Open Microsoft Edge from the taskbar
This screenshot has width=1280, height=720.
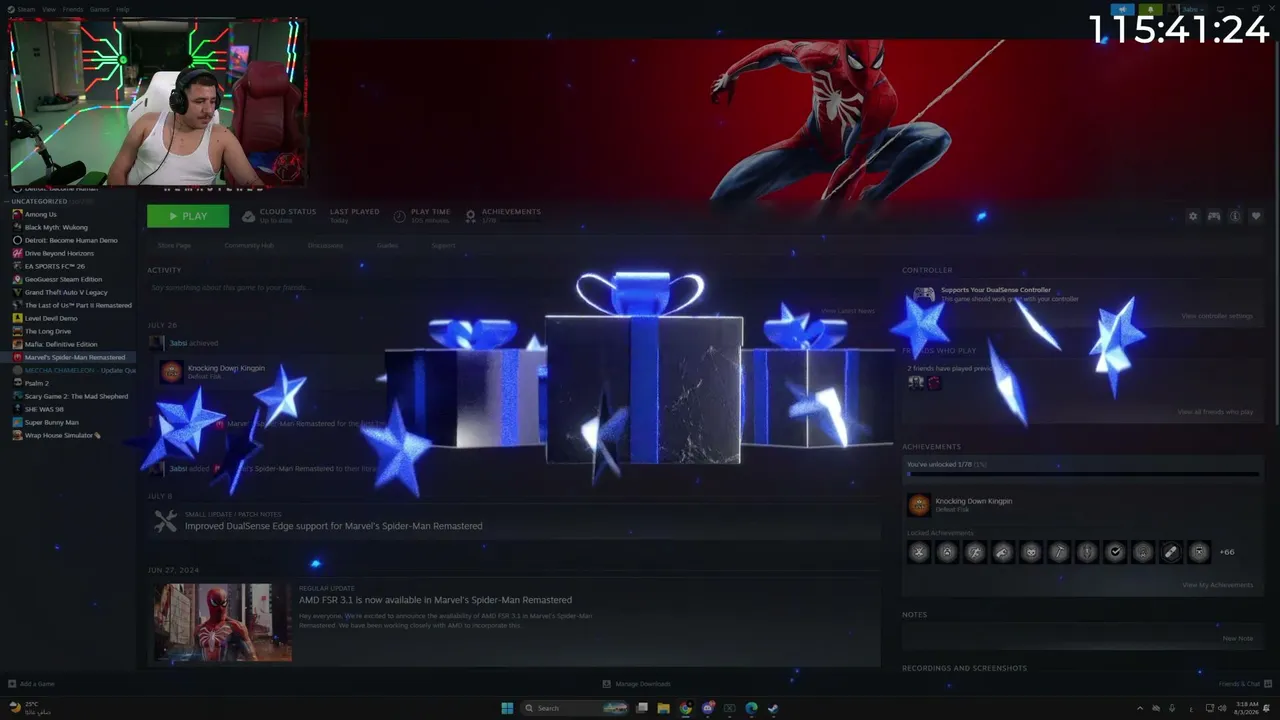(751, 708)
